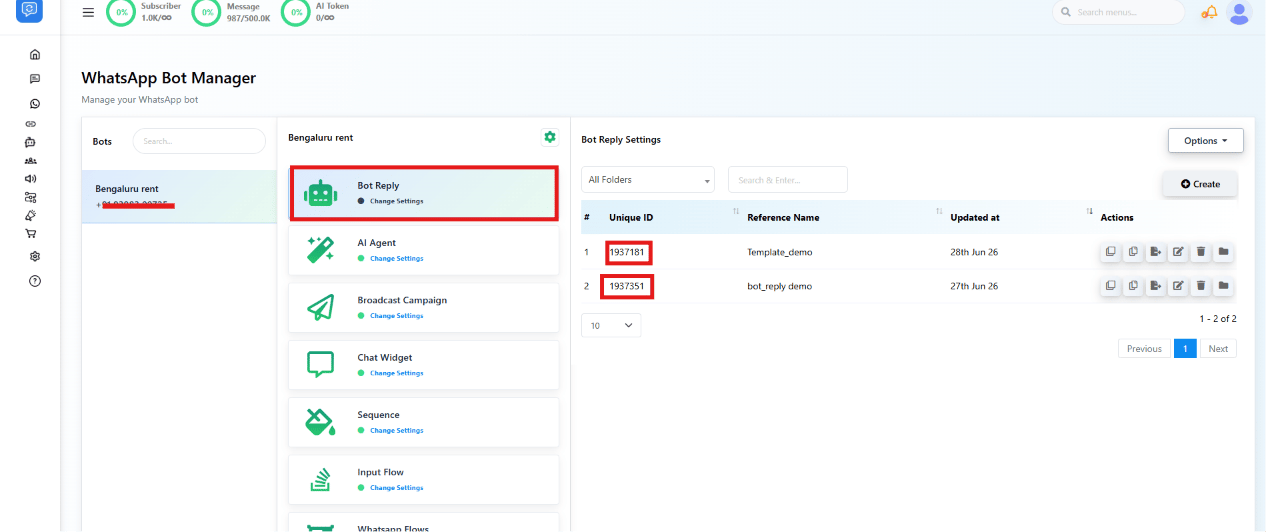
Task: Open the bot robot icon in the sidebar
Action: [x=31, y=142]
